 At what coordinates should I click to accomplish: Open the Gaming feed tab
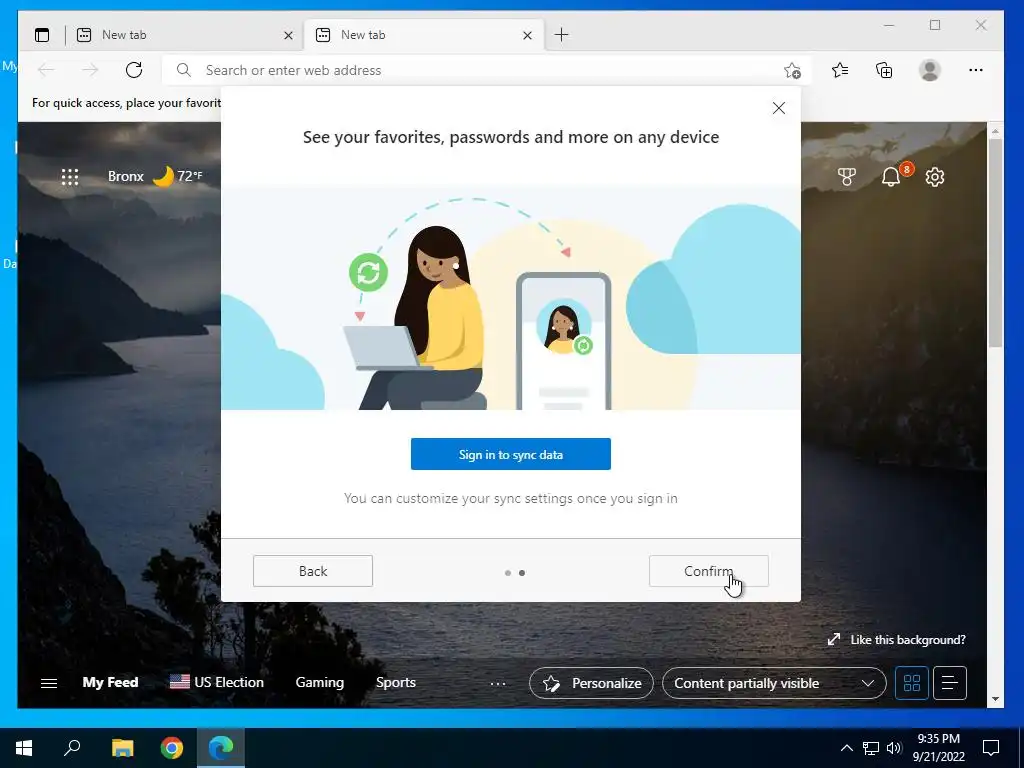[x=319, y=682]
